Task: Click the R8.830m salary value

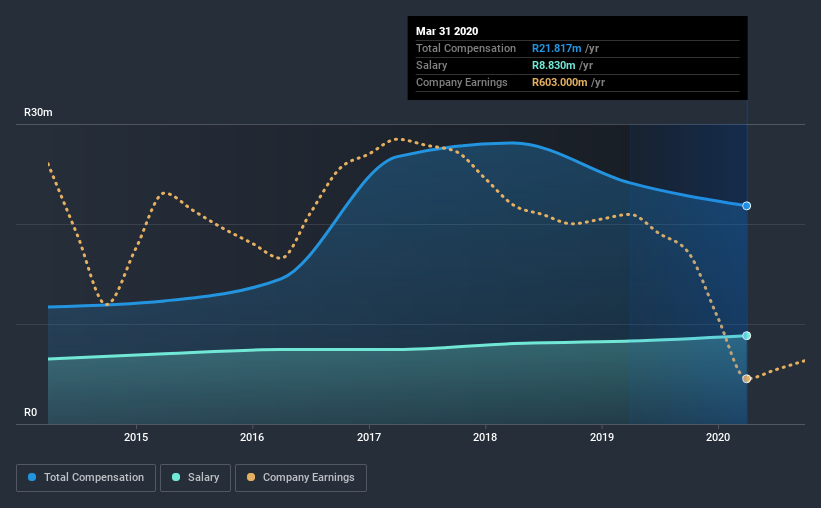Action: click(x=553, y=65)
